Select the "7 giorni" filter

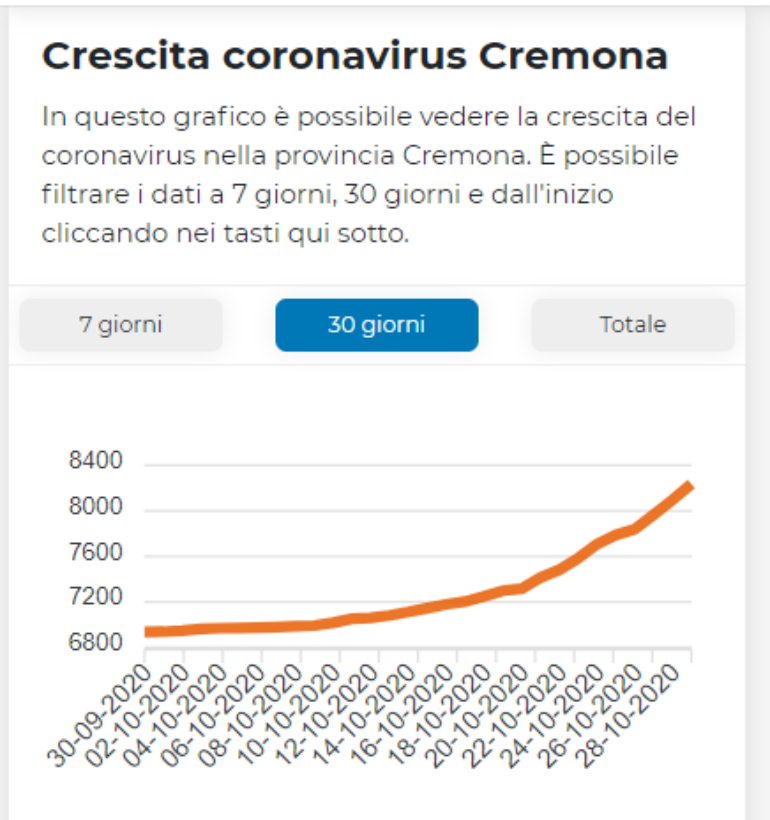pyautogui.click(x=121, y=325)
